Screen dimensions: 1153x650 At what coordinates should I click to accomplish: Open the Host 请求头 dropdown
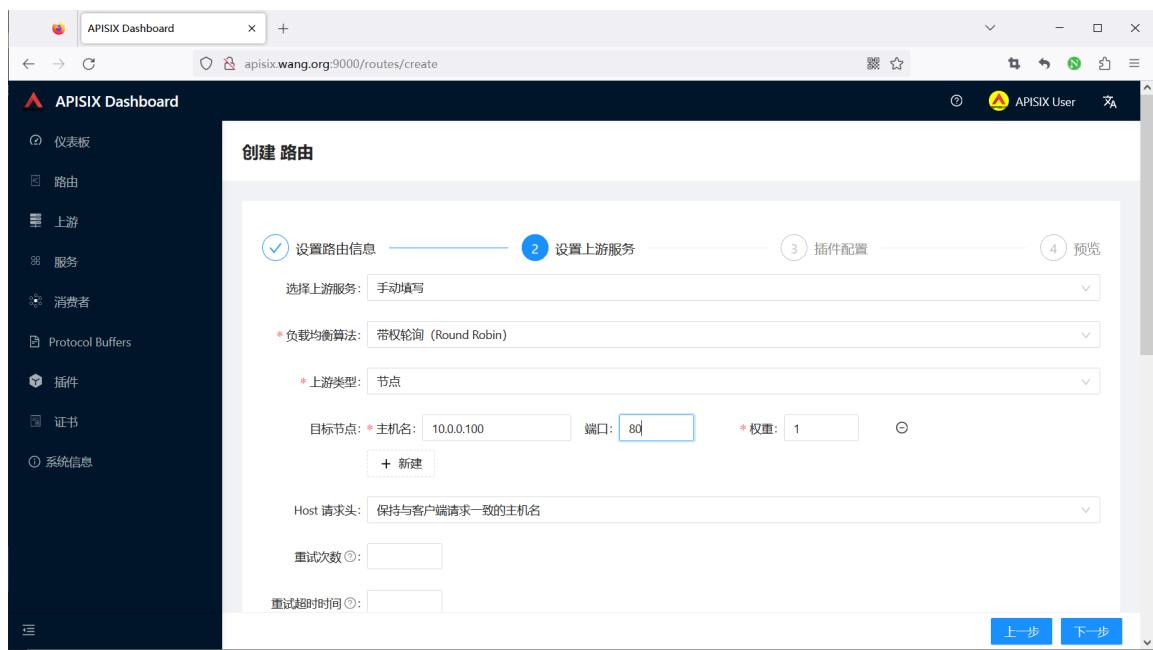(733, 510)
